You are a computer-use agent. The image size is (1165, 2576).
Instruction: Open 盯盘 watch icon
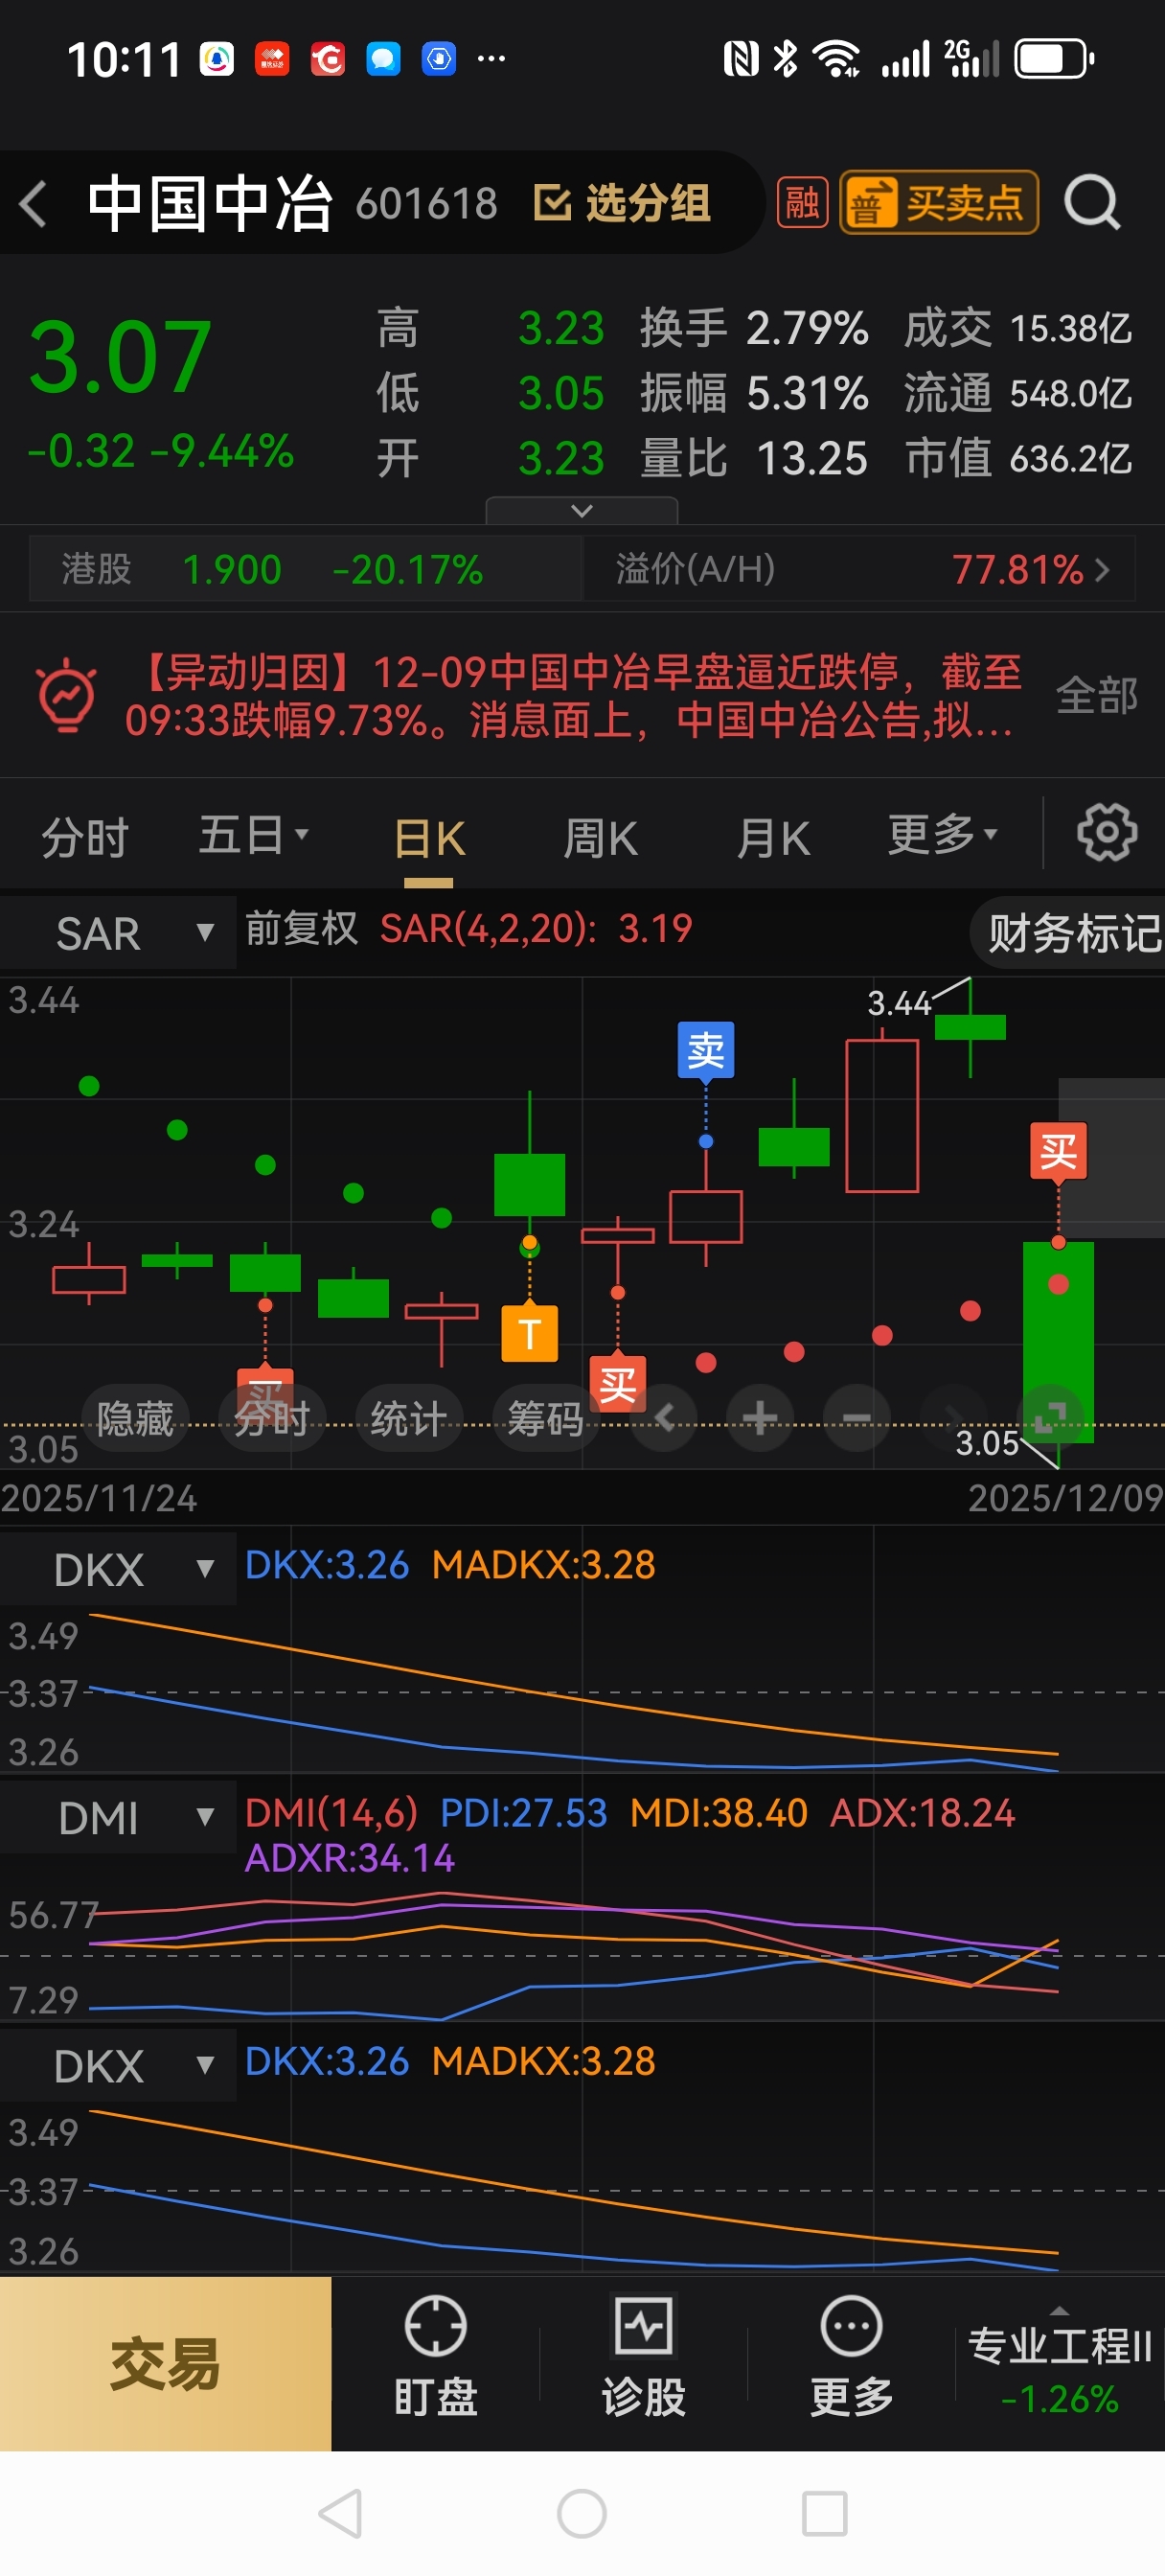pyautogui.click(x=435, y=2355)
